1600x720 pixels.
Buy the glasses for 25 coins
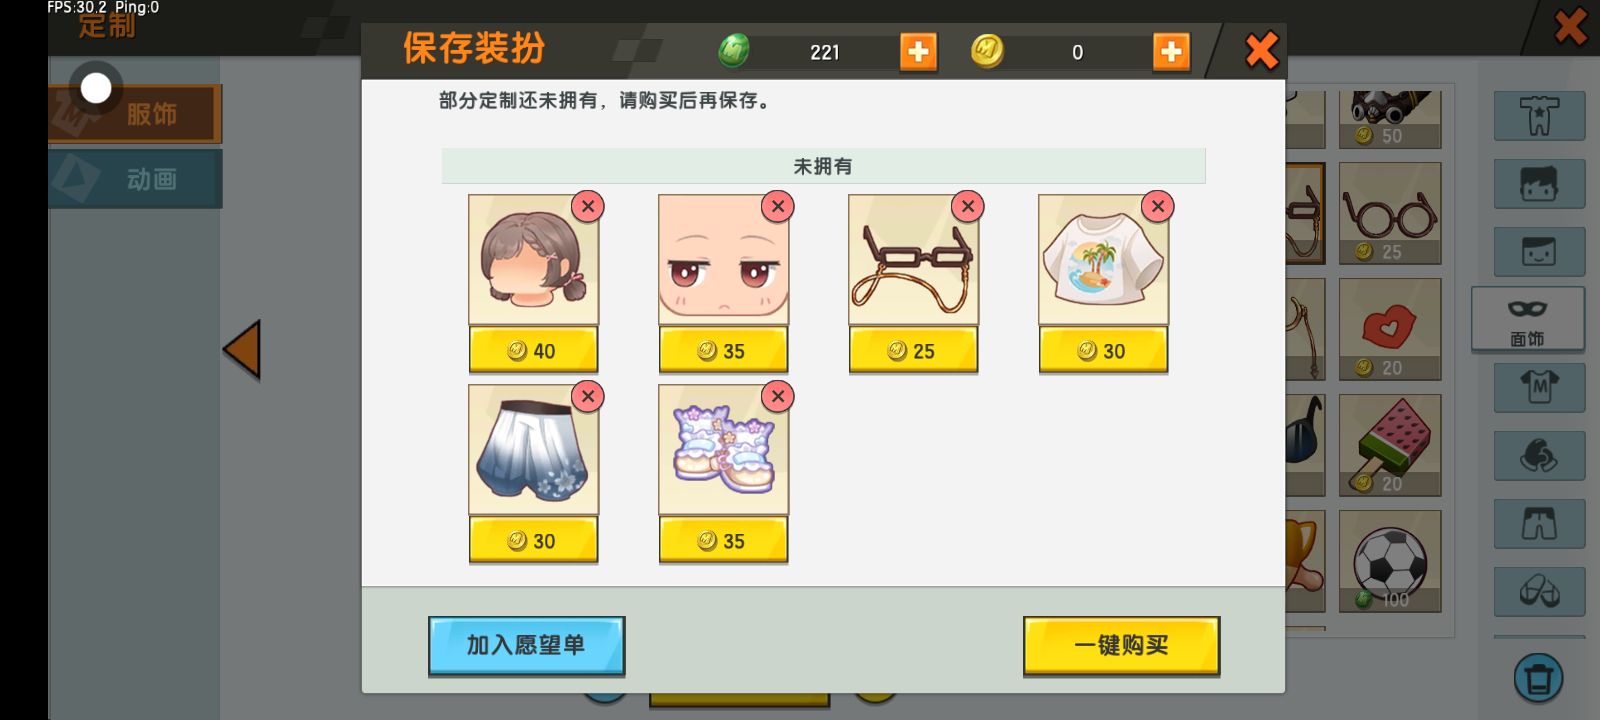click(913, 351)
